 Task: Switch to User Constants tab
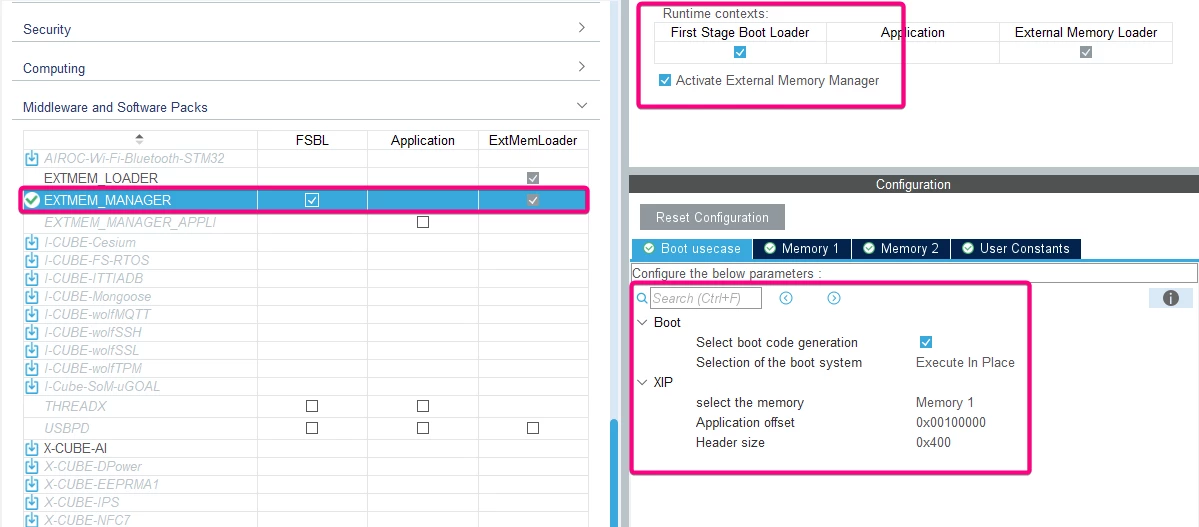tap(1015, 249)
